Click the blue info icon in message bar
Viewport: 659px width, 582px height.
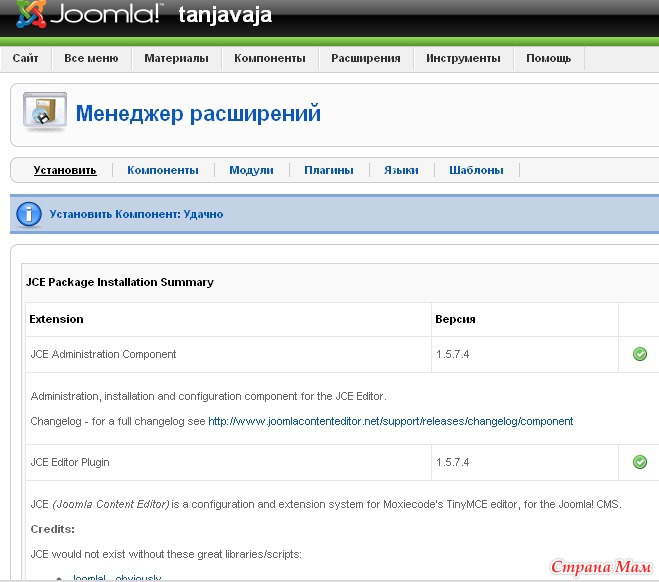pyautogui.click(x=29, y=214)
